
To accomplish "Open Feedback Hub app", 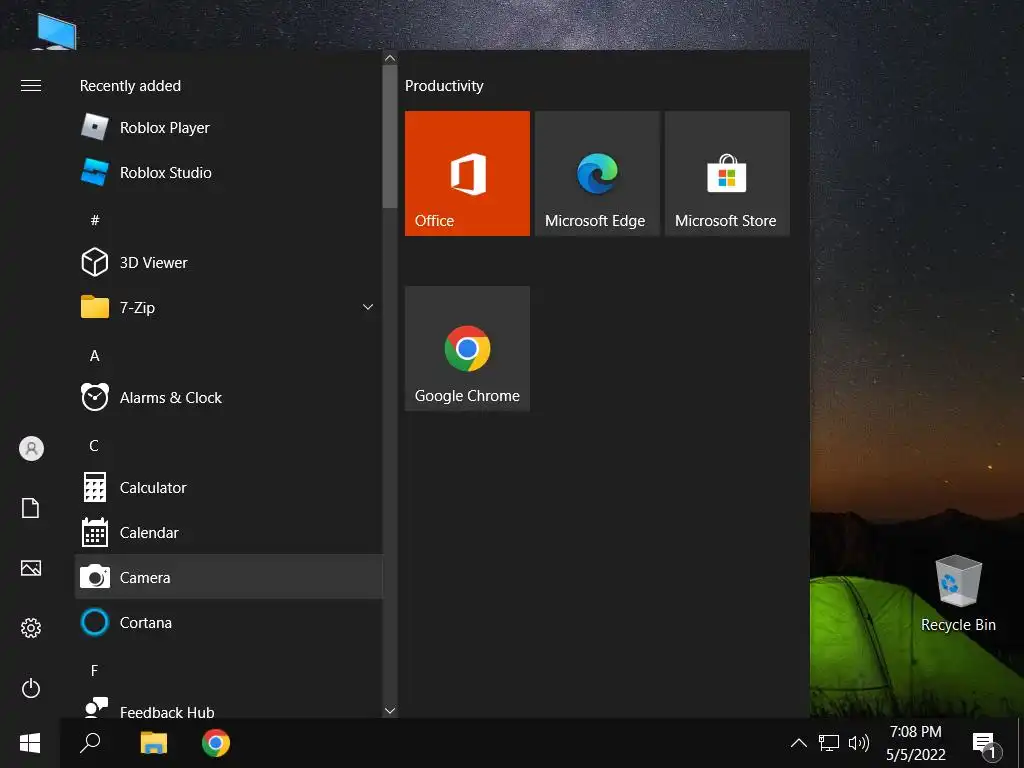I will 229,708.
